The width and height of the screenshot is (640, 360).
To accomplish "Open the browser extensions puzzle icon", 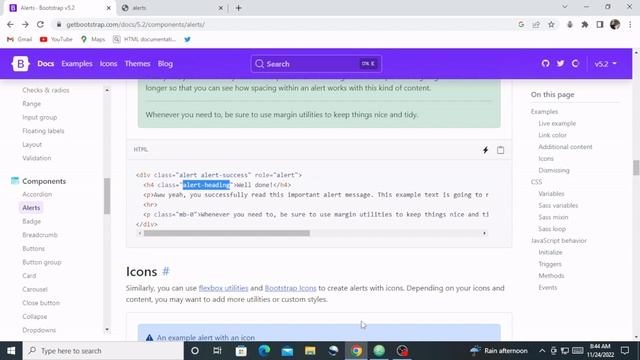I will 584,24.
